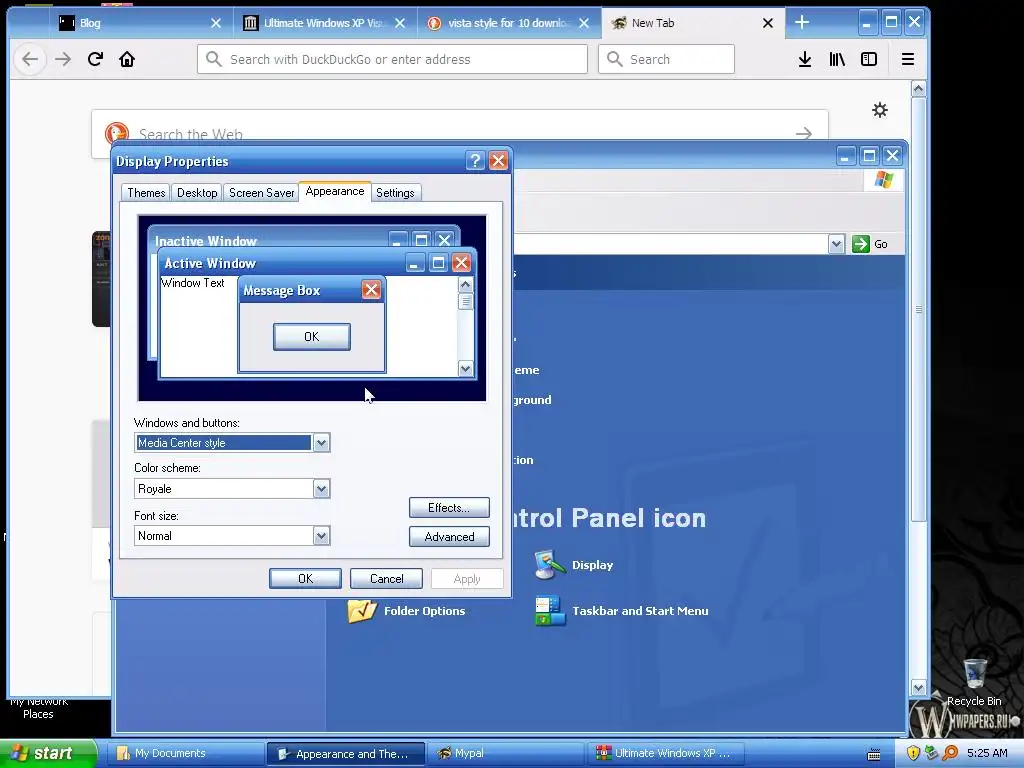Click the magnifier tray icon near clock

pyautogui.click(x=950, y=753)
